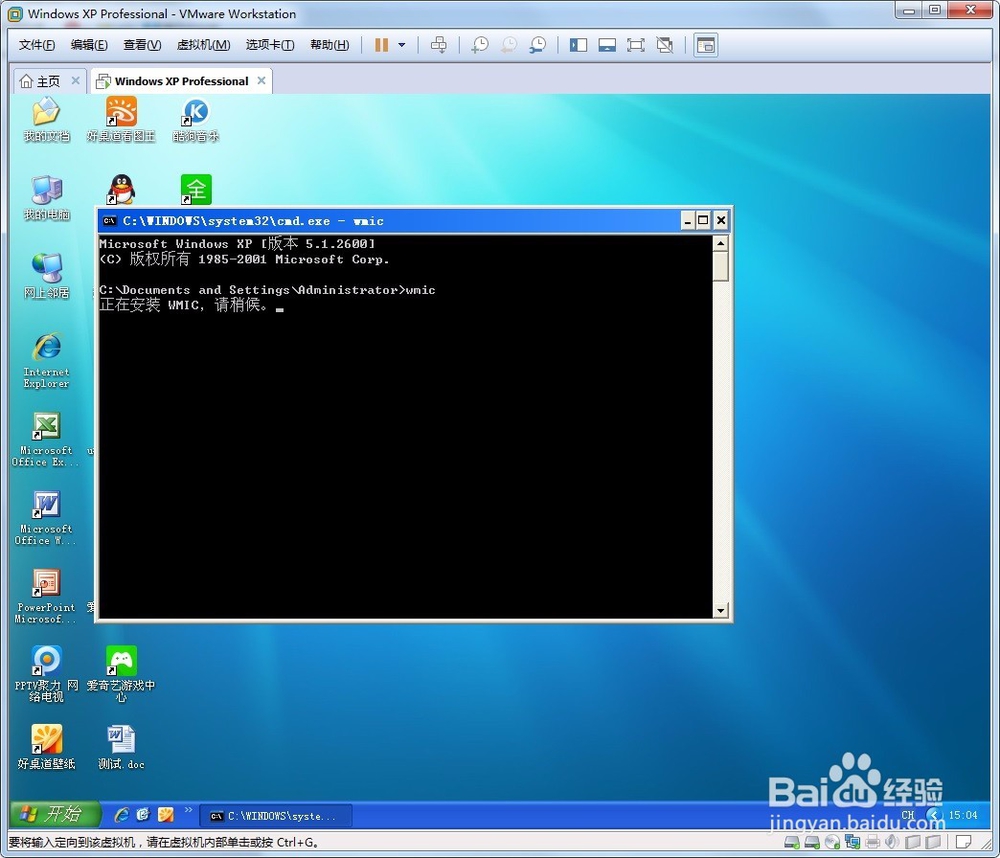Pause the virtual machine with the orange button

tap(381, 45)
